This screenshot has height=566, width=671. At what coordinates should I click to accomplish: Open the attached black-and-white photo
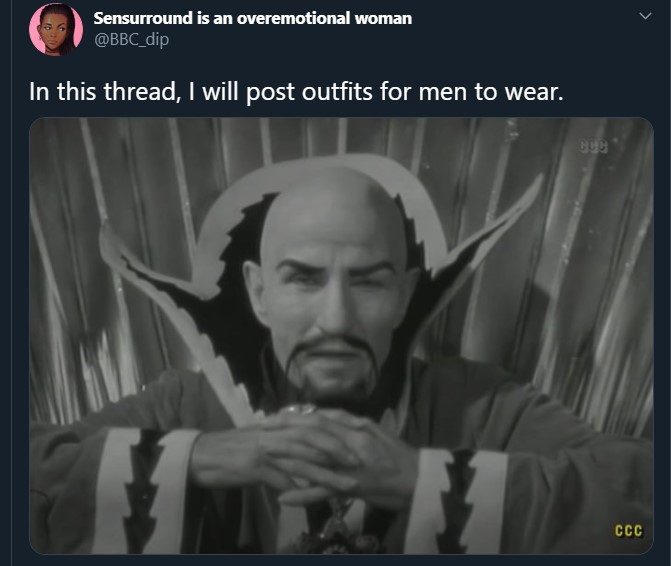(x=341, y=336)
